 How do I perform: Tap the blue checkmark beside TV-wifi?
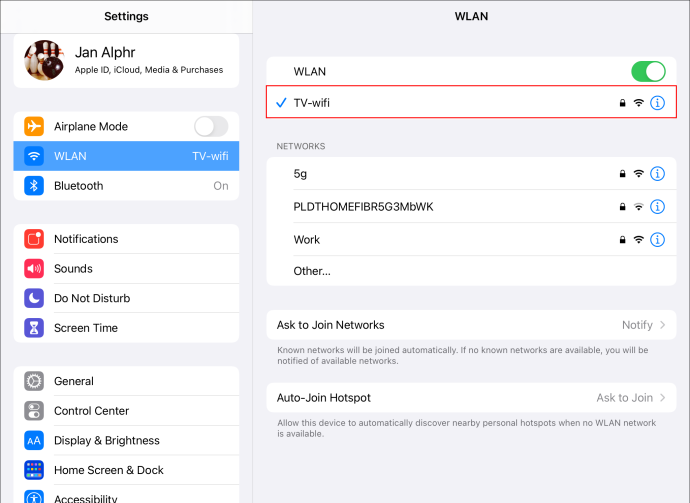pyautogui.click(x=281, y=103)
